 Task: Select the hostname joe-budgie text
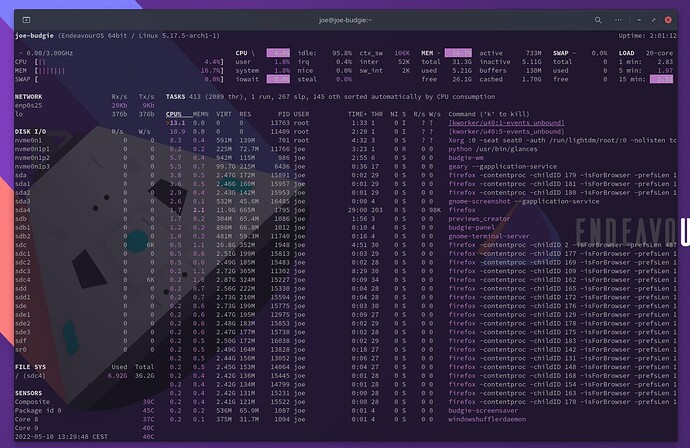click(34, 36)
